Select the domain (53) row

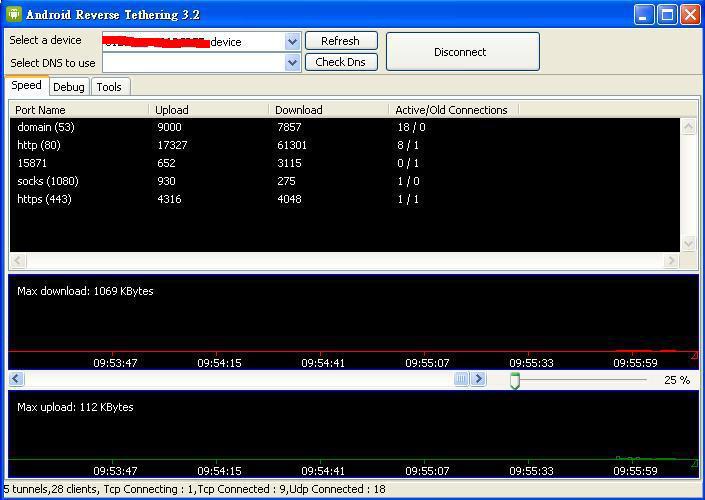pos(345,127)
